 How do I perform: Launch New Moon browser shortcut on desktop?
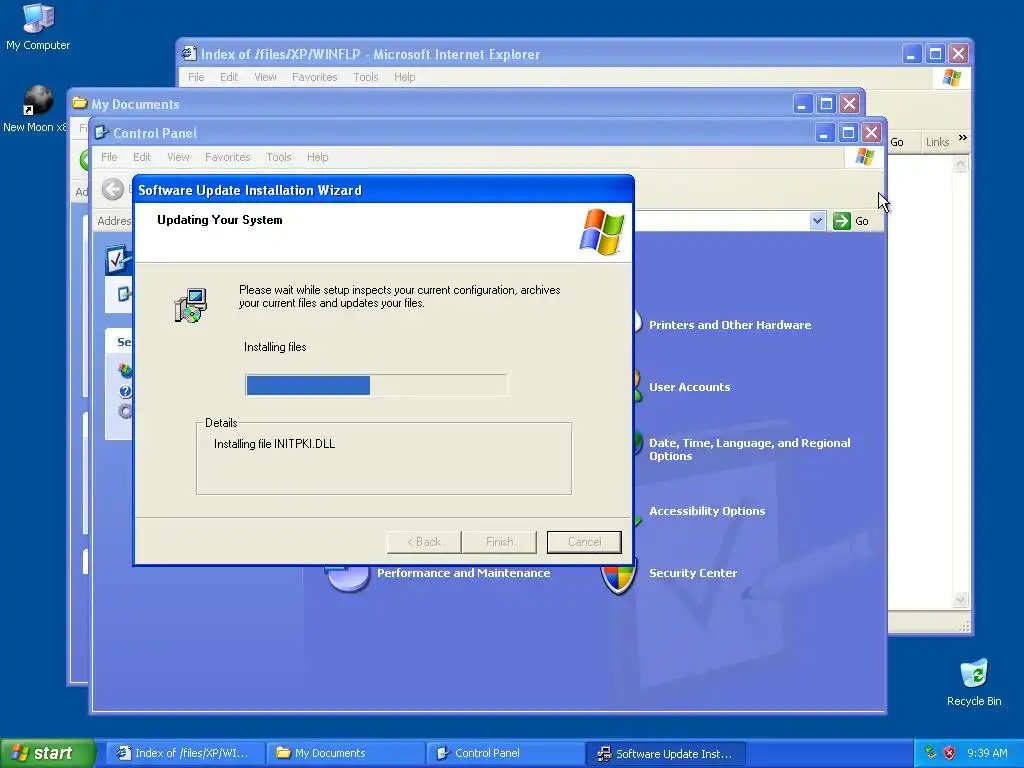(x=34, y=109)
